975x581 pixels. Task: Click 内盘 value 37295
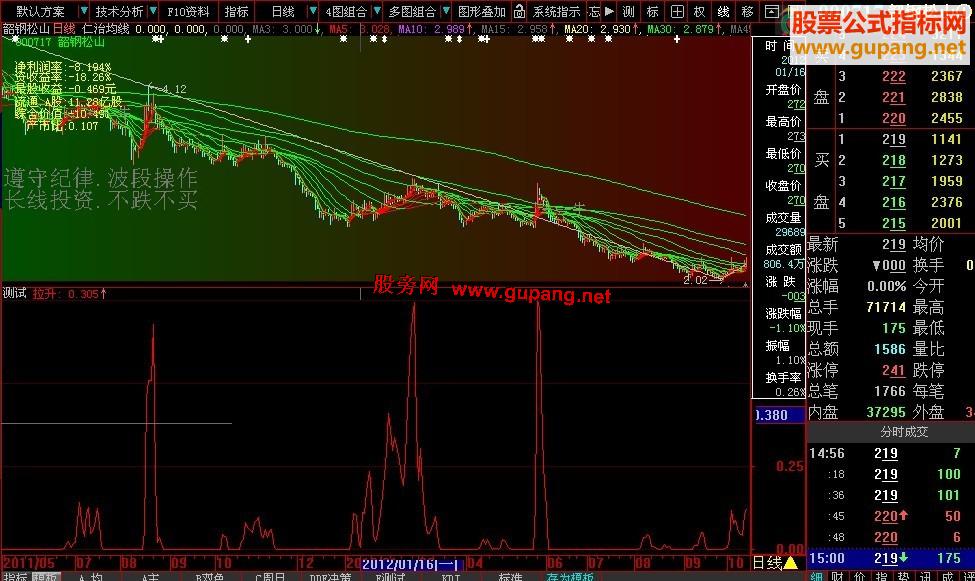886,412
